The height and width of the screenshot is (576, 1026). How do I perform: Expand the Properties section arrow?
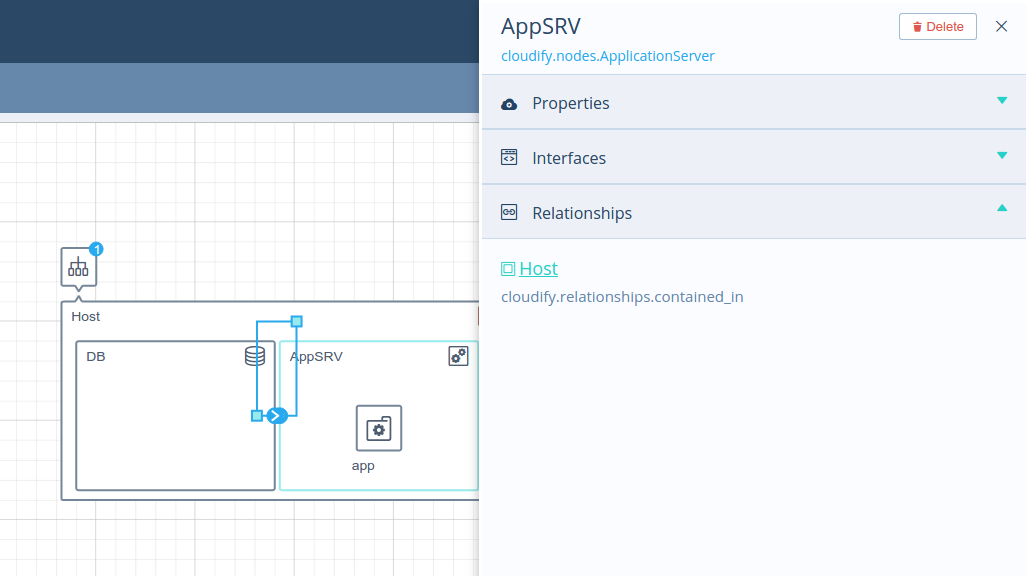pyautogui.click(x=1002, y=101)
